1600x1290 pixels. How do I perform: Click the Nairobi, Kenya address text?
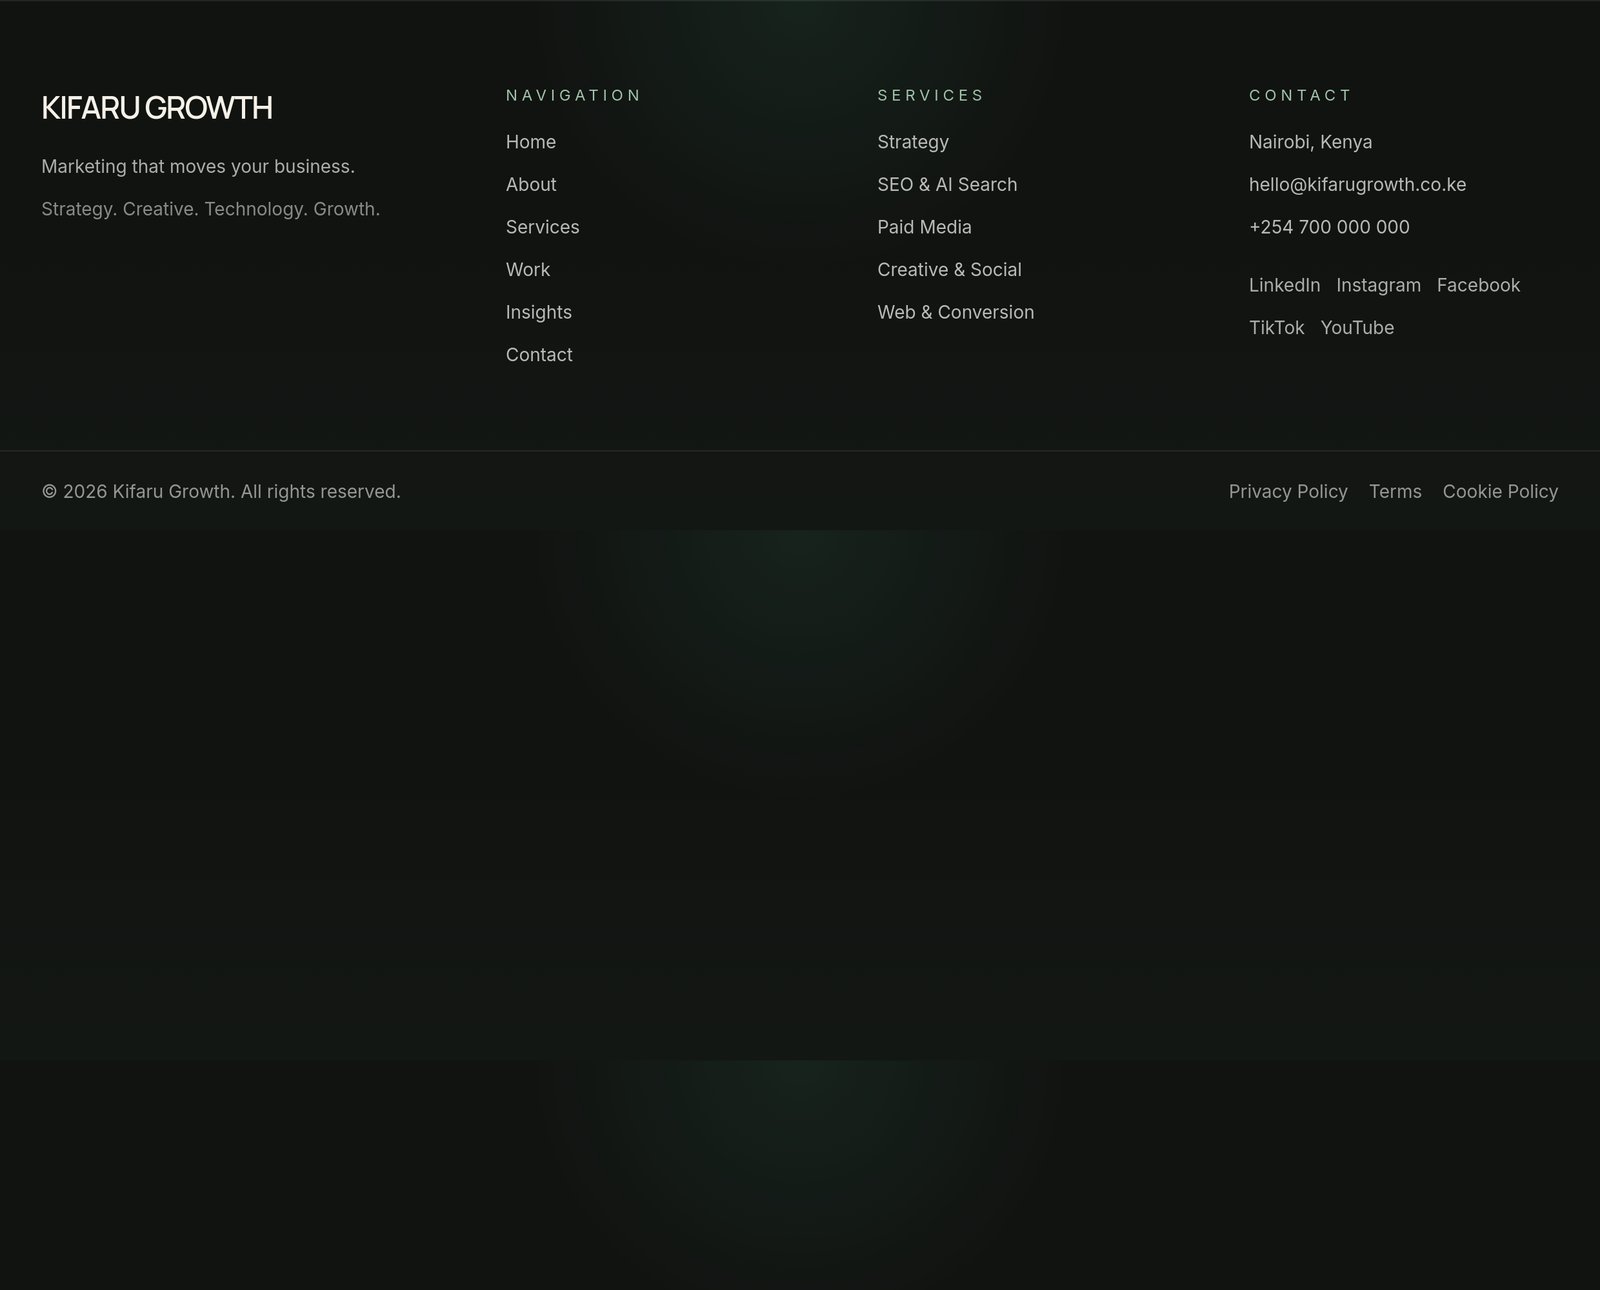[x=1311, y=142]
